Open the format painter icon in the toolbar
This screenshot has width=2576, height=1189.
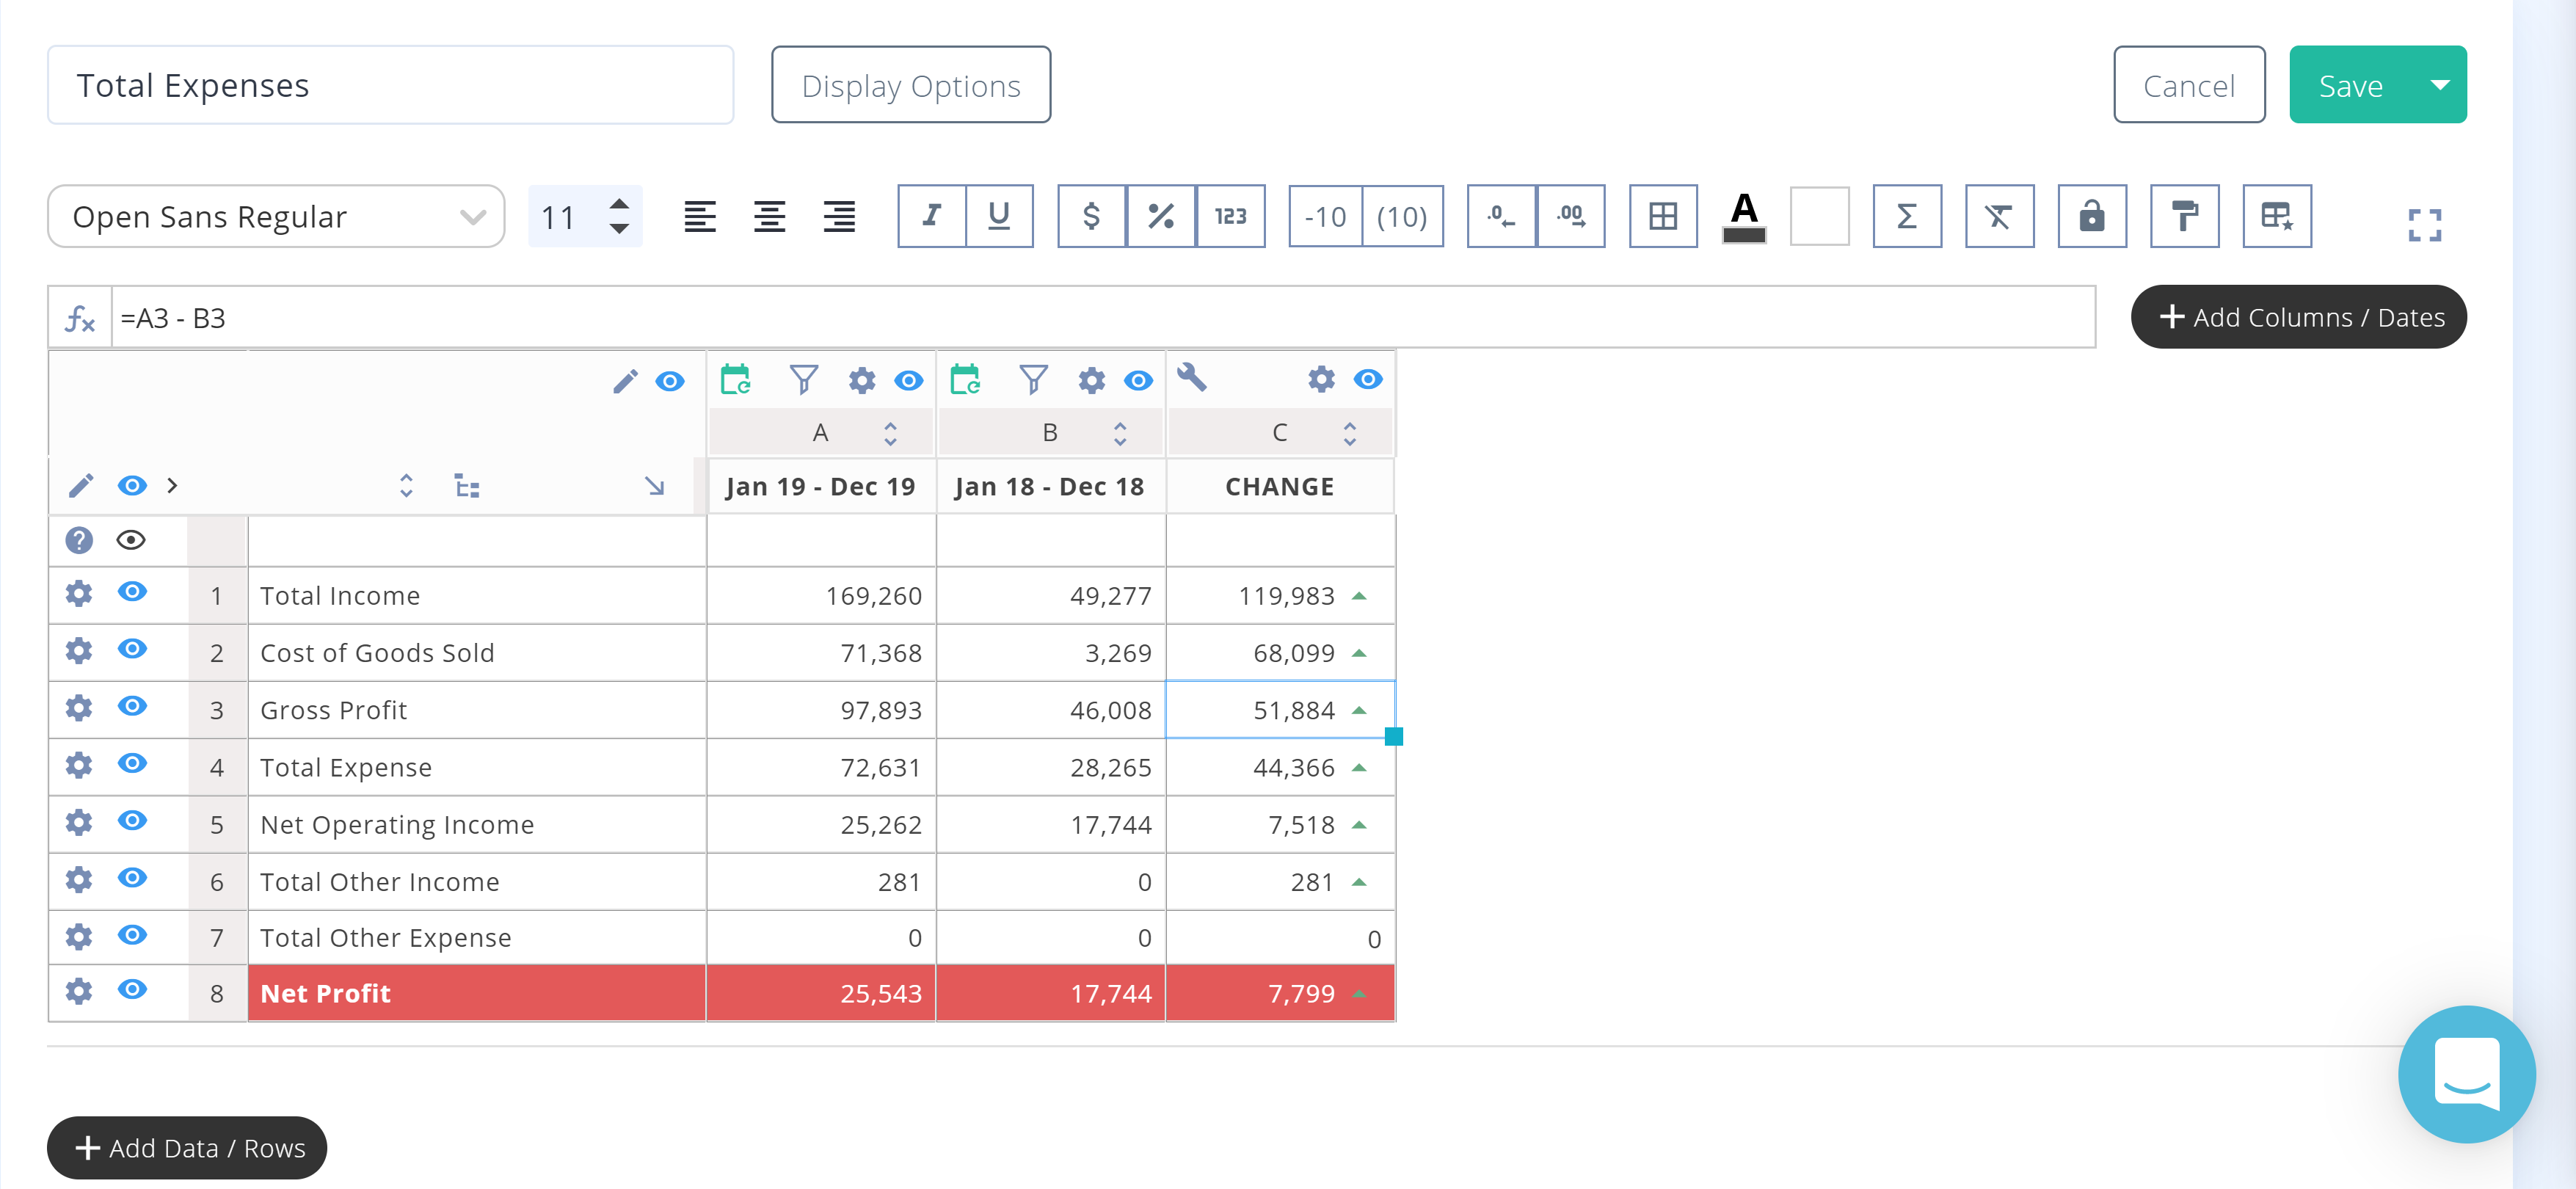coord(2184,216)
